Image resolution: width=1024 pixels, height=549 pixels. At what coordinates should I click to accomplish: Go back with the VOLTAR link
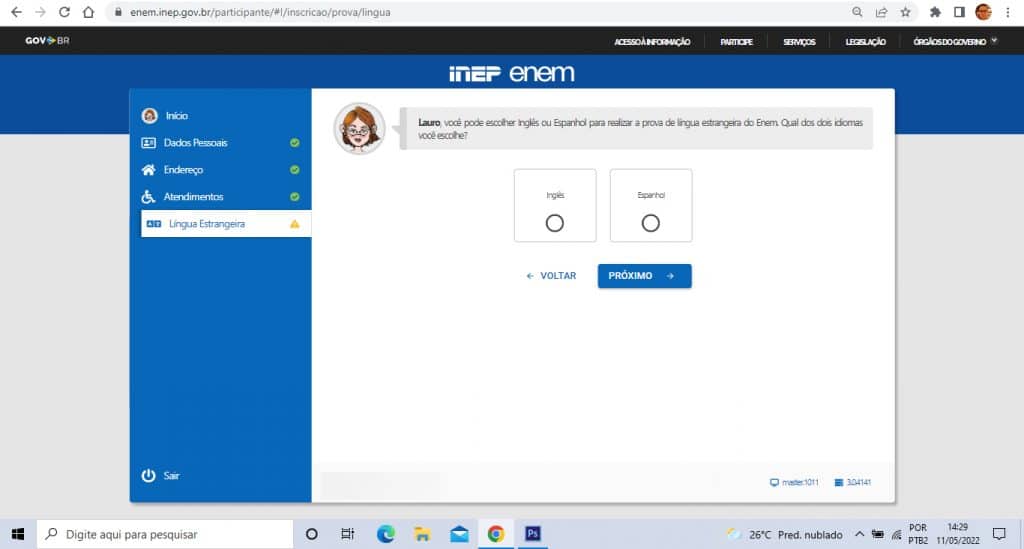click(x=551, y=276)
